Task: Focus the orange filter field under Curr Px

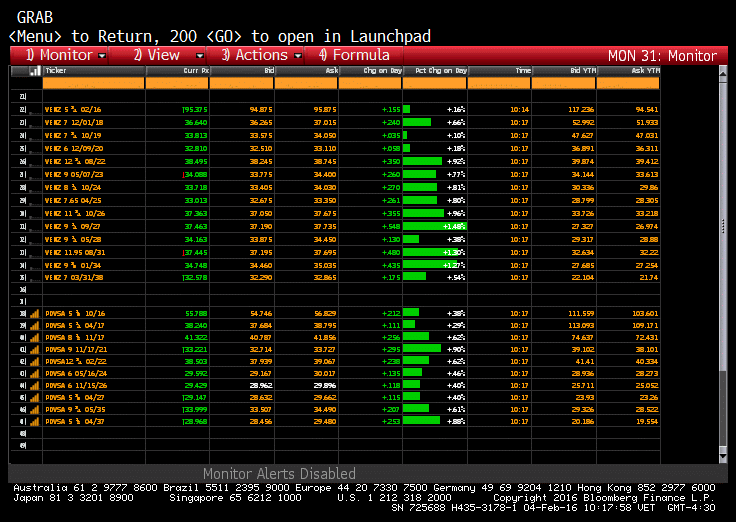Action: 177,84
